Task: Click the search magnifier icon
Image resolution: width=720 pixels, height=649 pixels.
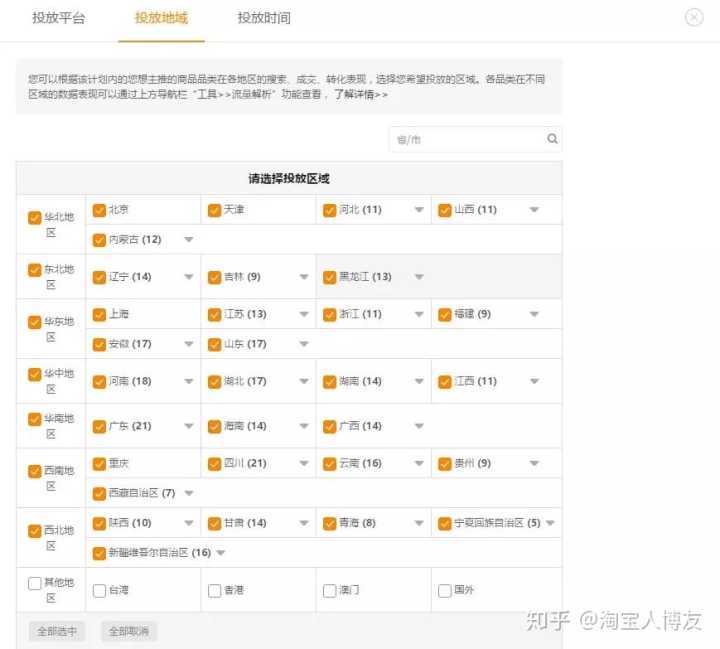Action: 552,139
